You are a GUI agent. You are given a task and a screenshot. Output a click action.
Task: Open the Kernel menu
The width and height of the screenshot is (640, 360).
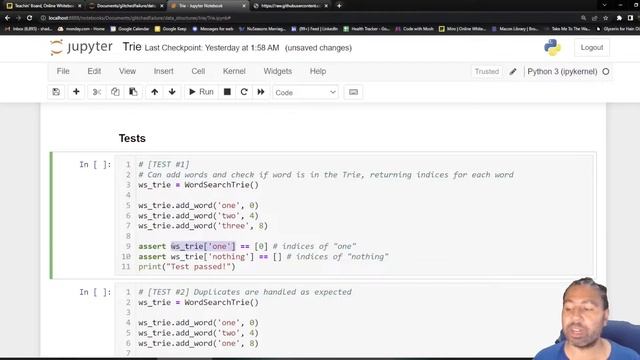point(234,71)
